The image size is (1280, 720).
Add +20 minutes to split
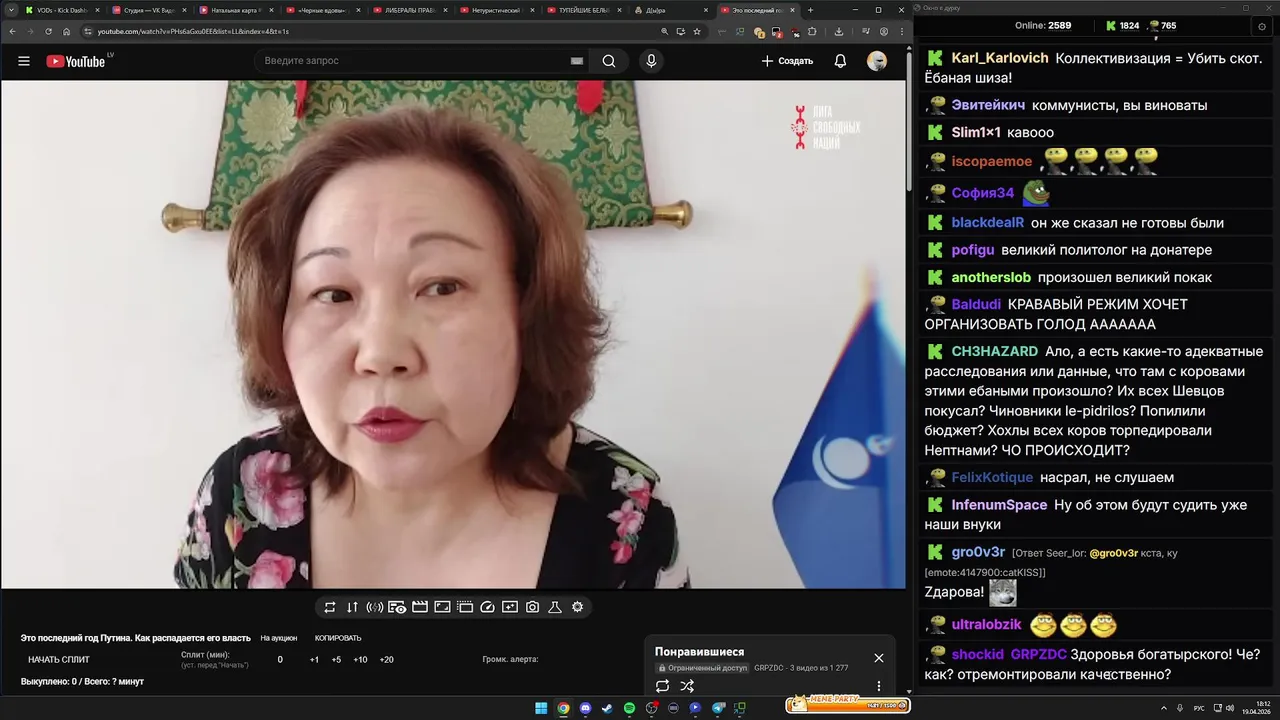tap(387, 660)
